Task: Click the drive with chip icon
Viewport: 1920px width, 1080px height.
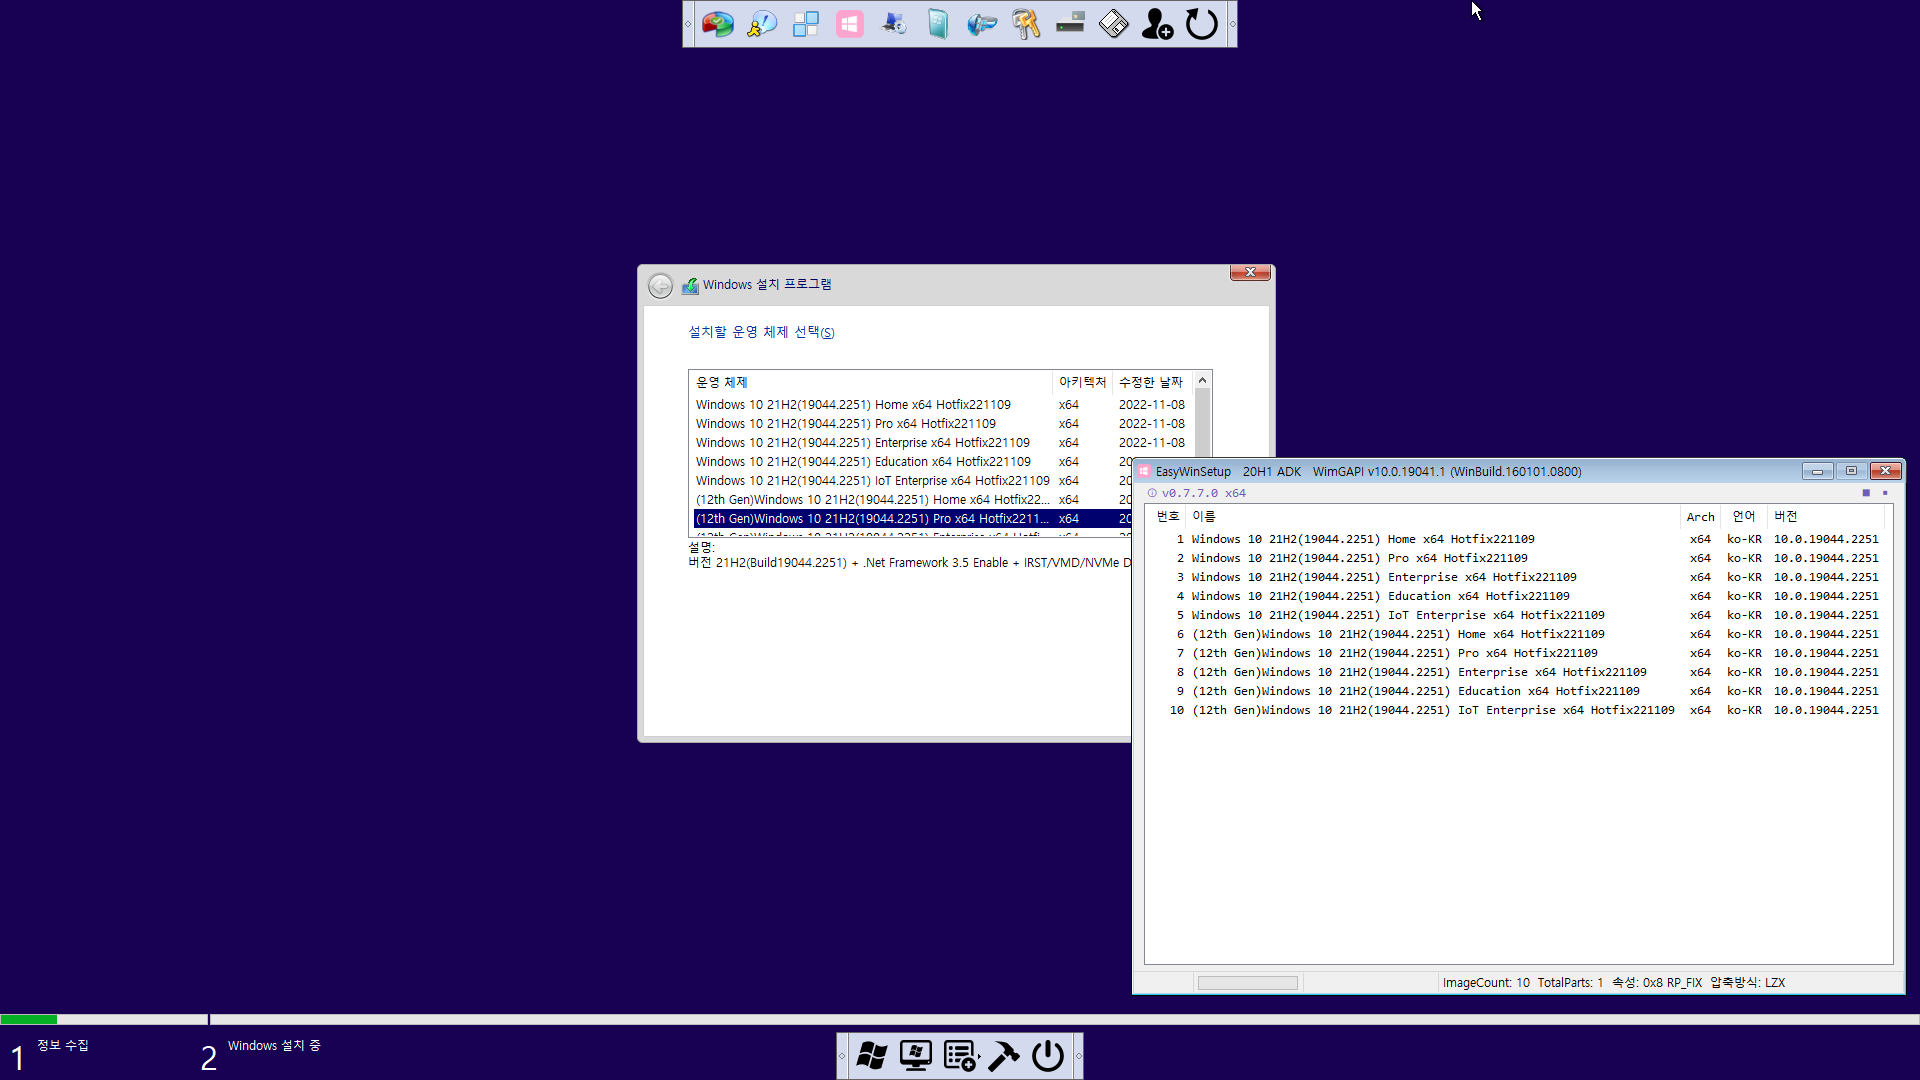Action: click(1070, 24)
